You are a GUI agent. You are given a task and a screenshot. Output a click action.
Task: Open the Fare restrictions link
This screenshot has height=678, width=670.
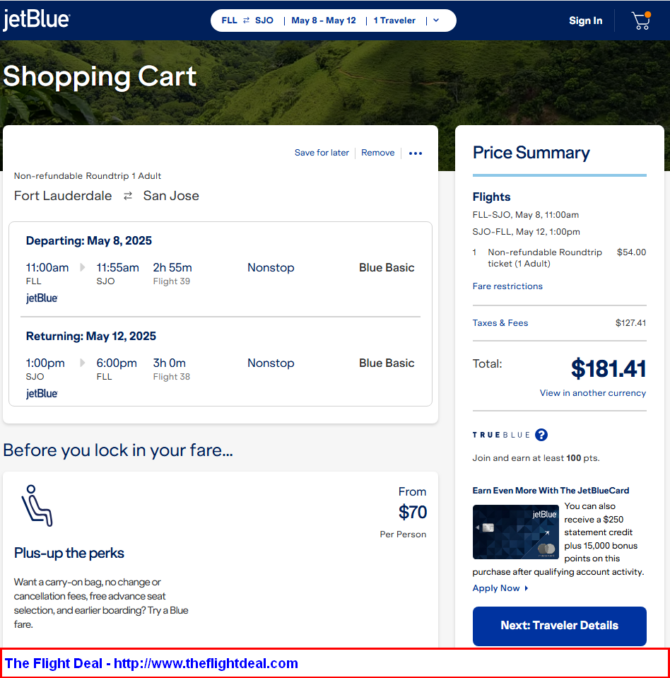coord(507,286)
